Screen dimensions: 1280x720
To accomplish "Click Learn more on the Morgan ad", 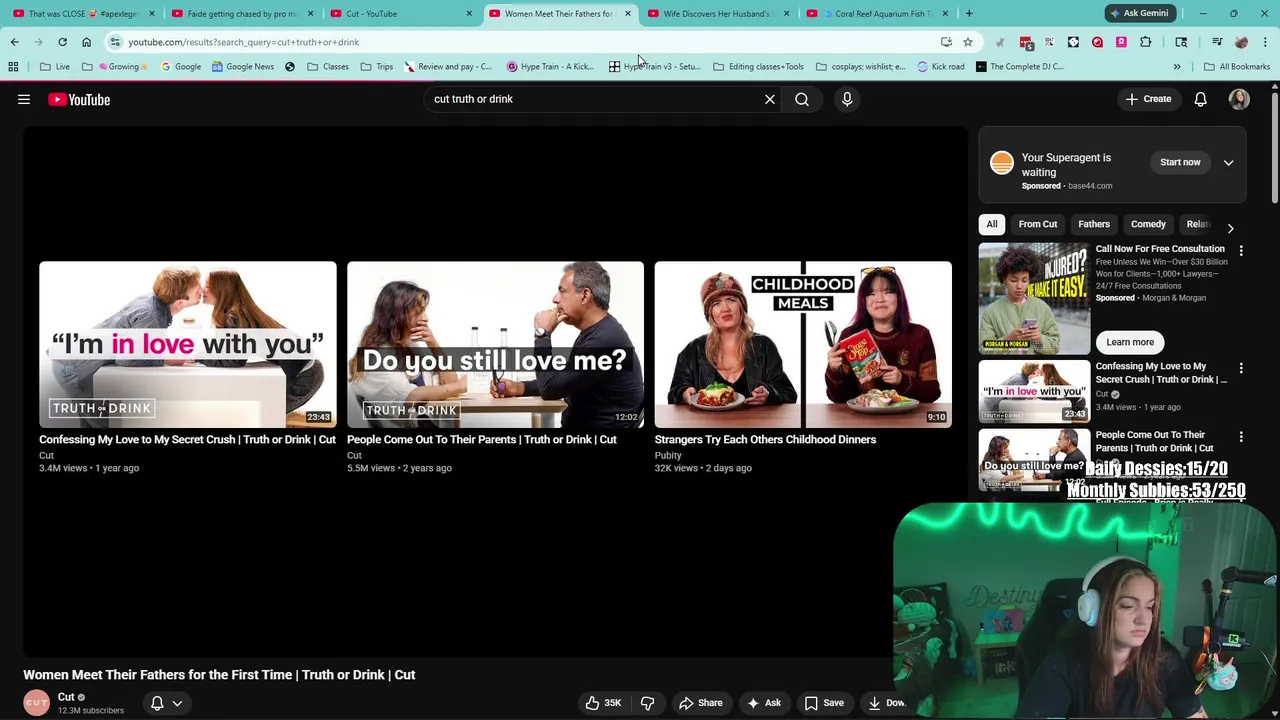I will click(x=1130, y=342).
